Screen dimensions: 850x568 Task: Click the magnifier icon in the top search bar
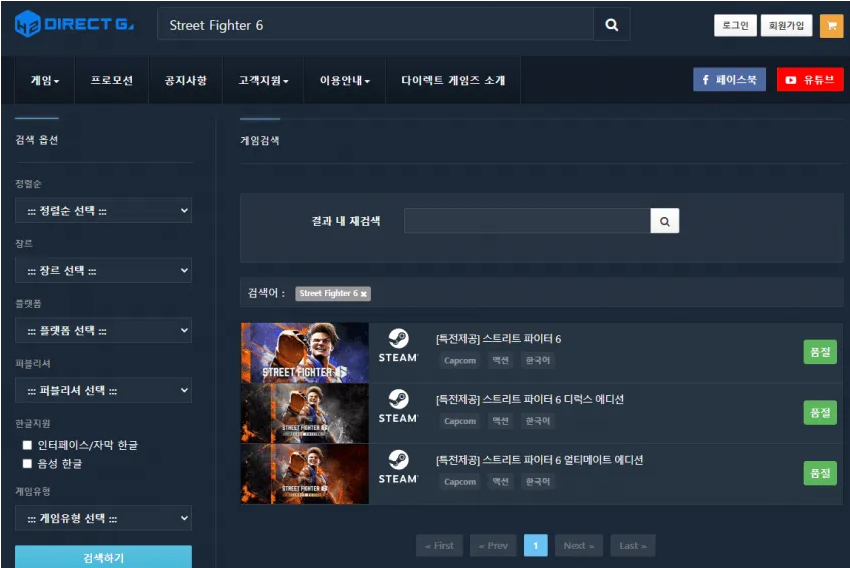[x=611, y=25]
